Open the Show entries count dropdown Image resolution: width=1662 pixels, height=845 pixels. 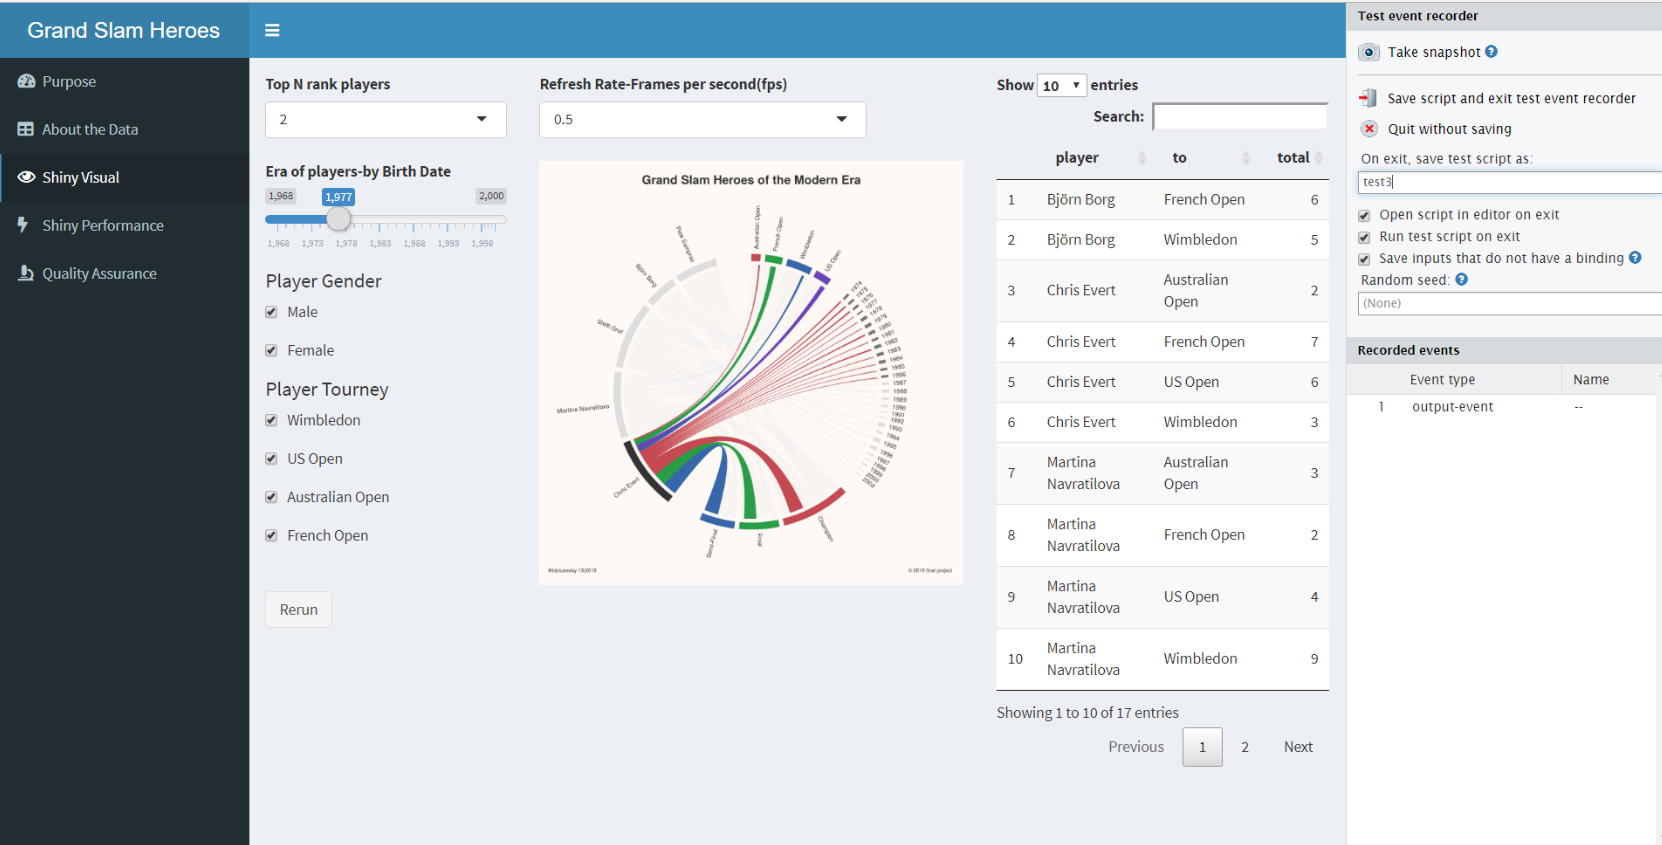point(1061,86)
